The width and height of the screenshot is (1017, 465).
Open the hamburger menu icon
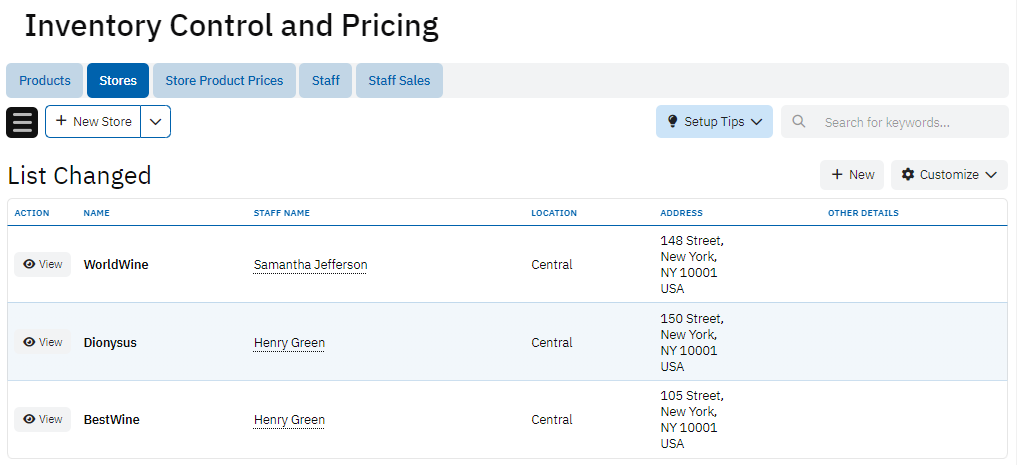(22, 122)
